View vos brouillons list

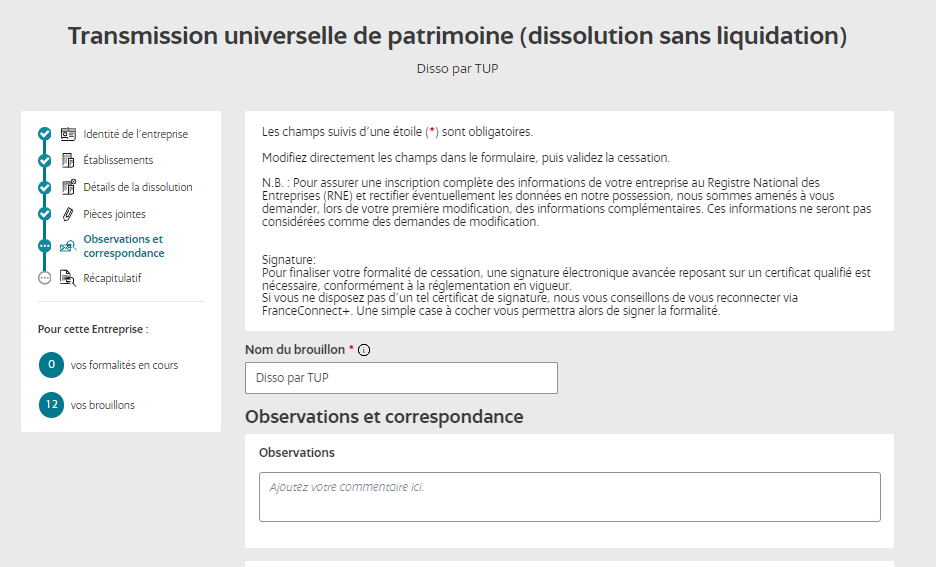(x=102, y=405)
